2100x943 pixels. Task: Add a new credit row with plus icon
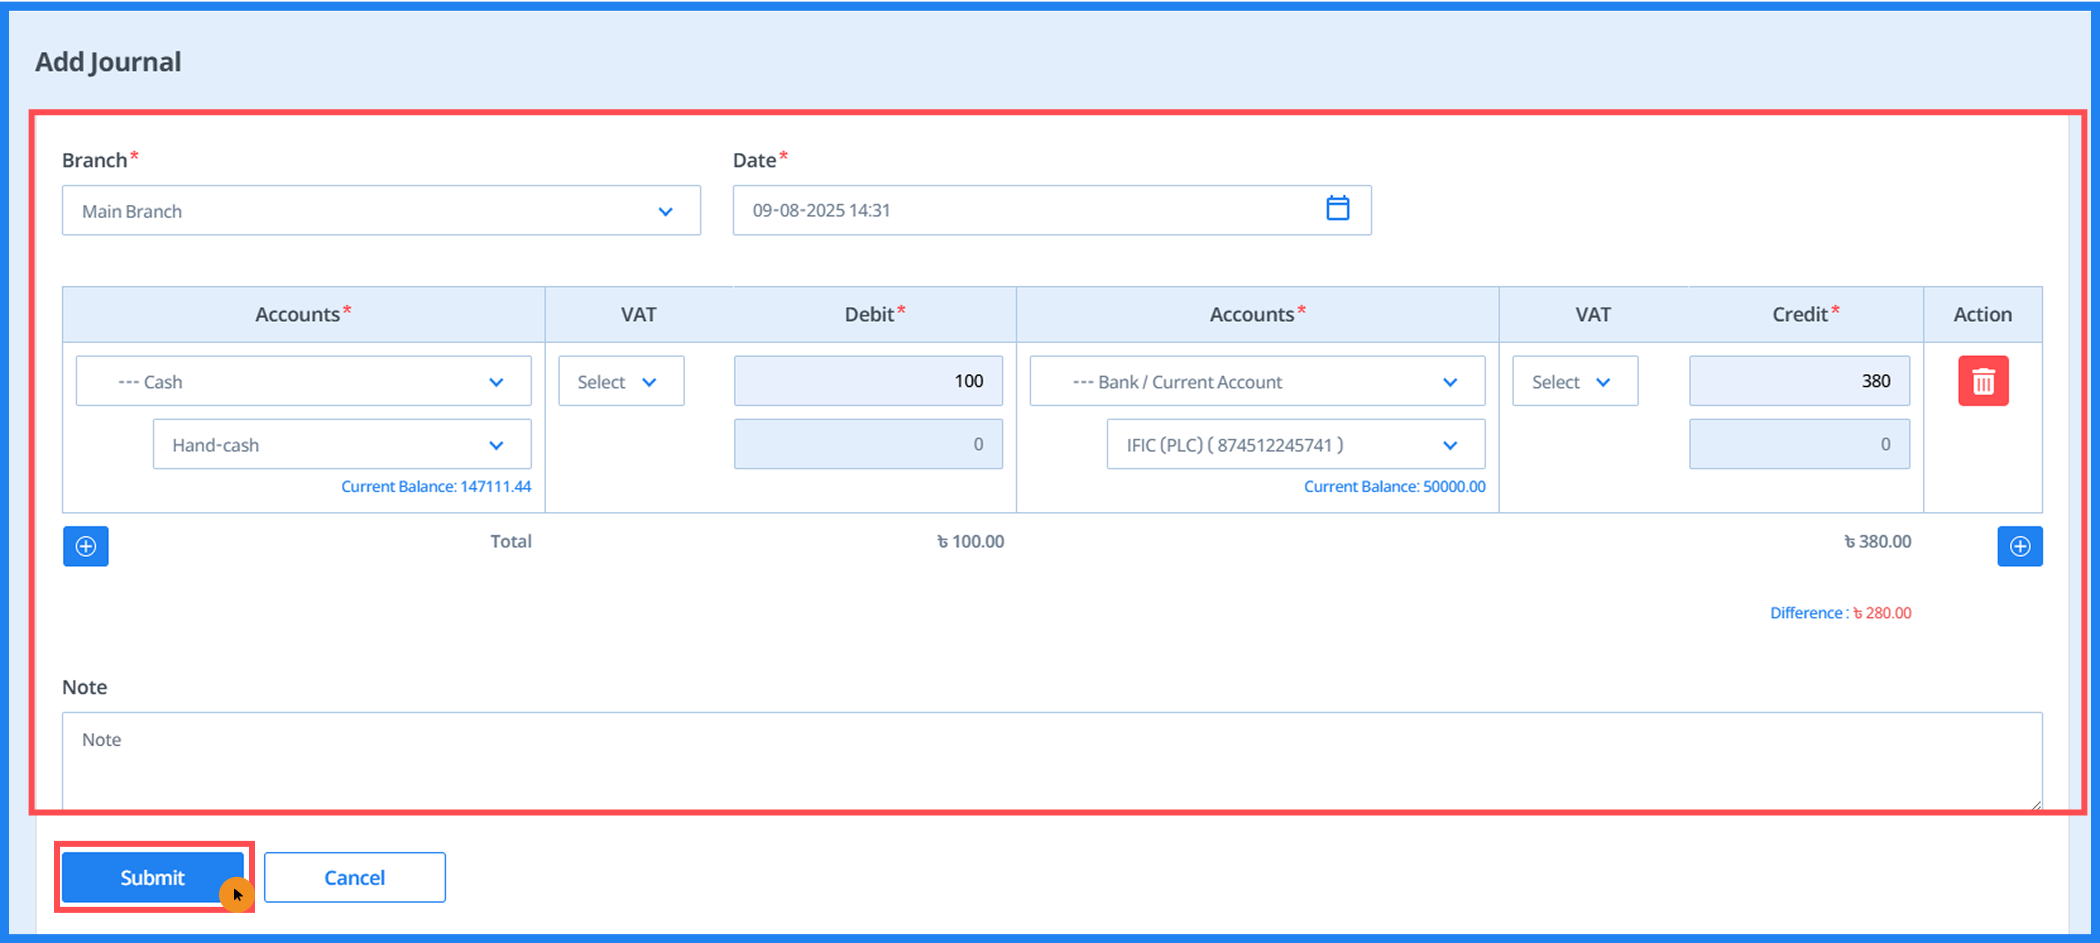point(2019,546)
